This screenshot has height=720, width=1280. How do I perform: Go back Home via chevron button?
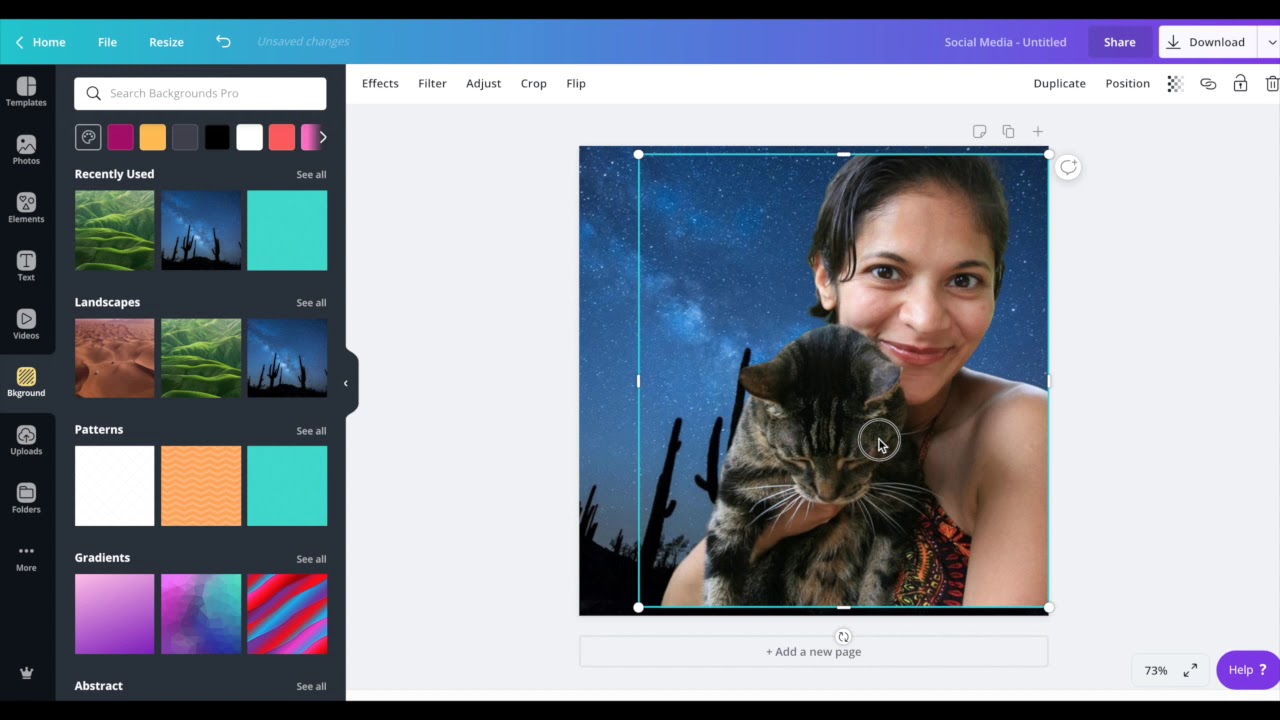point(40,42)
